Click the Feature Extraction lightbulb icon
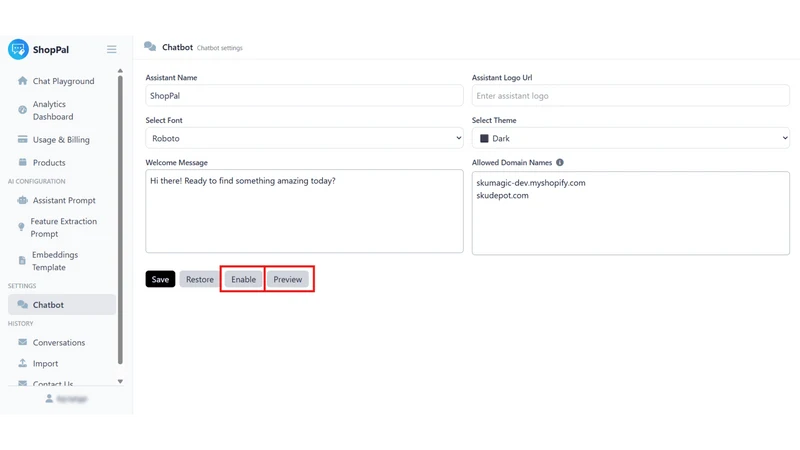Screen dimensions: 800x450 pyautogui.click(x=21, y=227)
